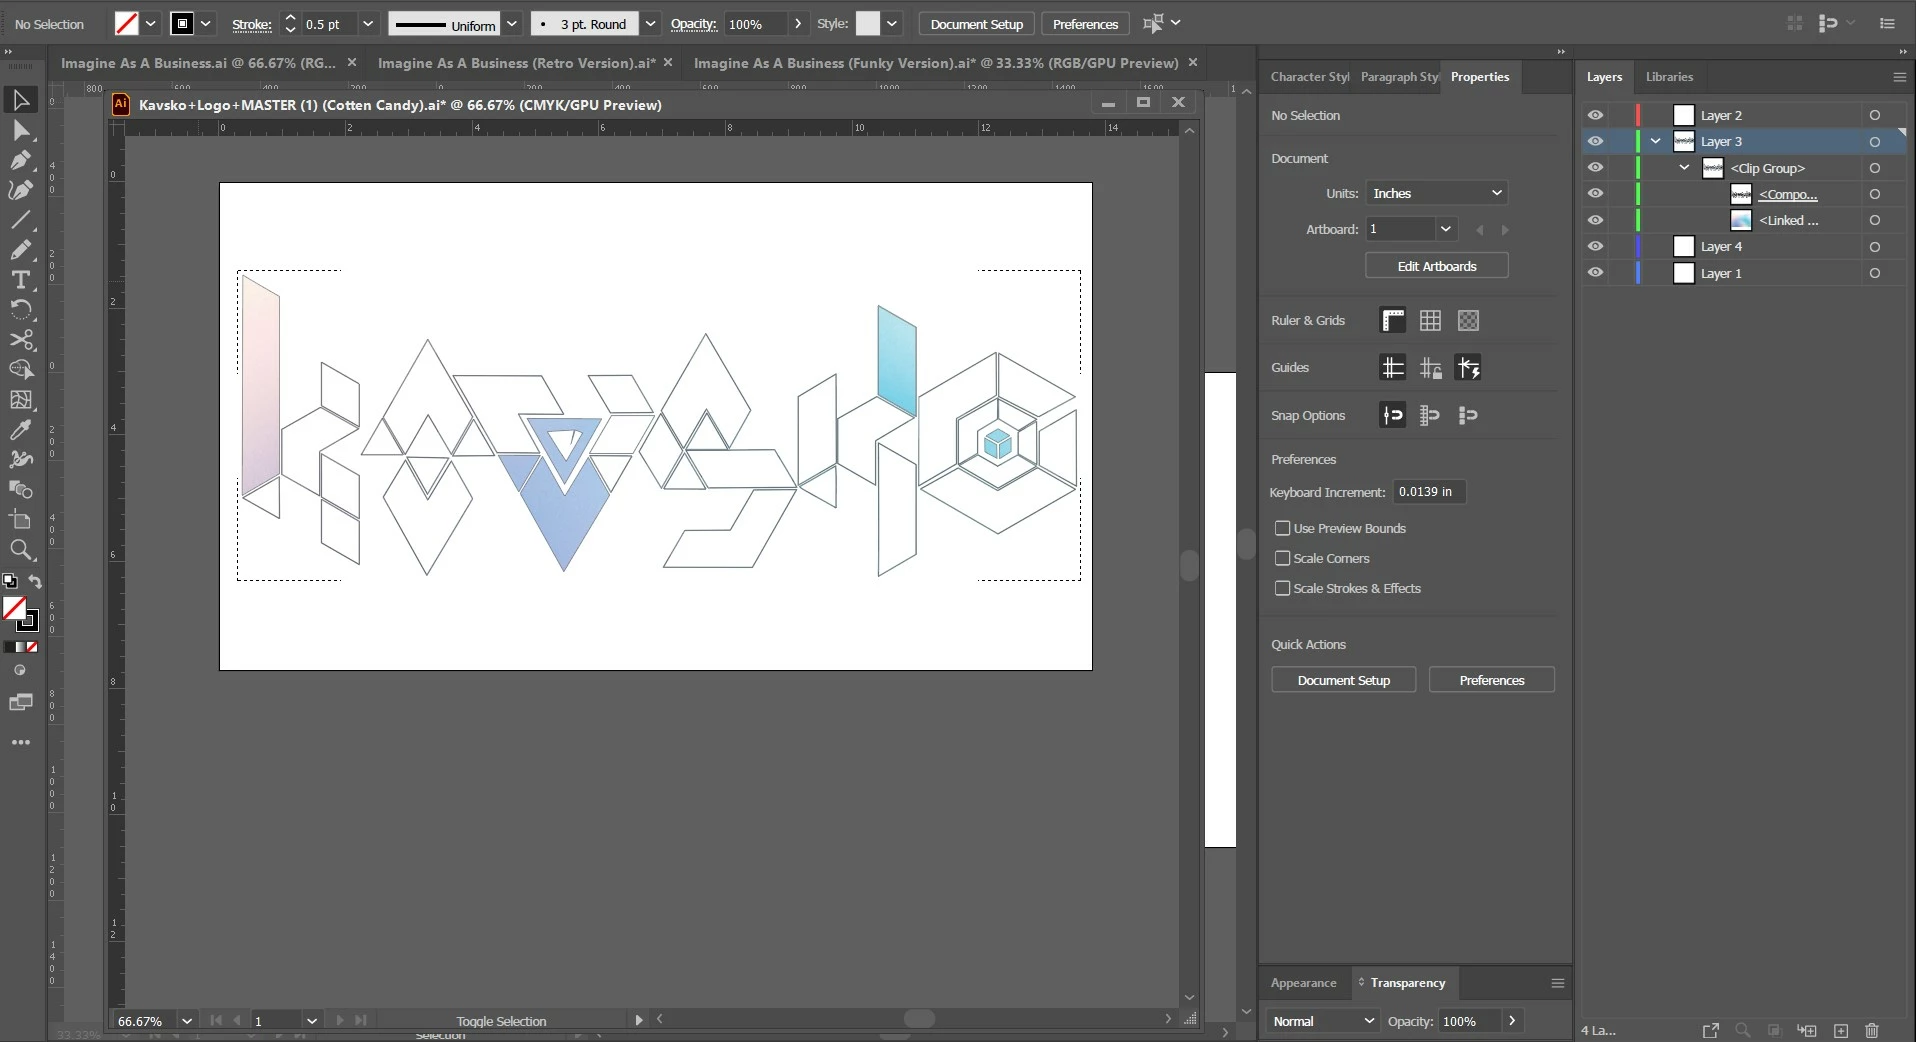This screenshot has height=1042, width=1916.
Task: Show grid icon in Ruler & Grids
Action: (x=1431, y=321)
